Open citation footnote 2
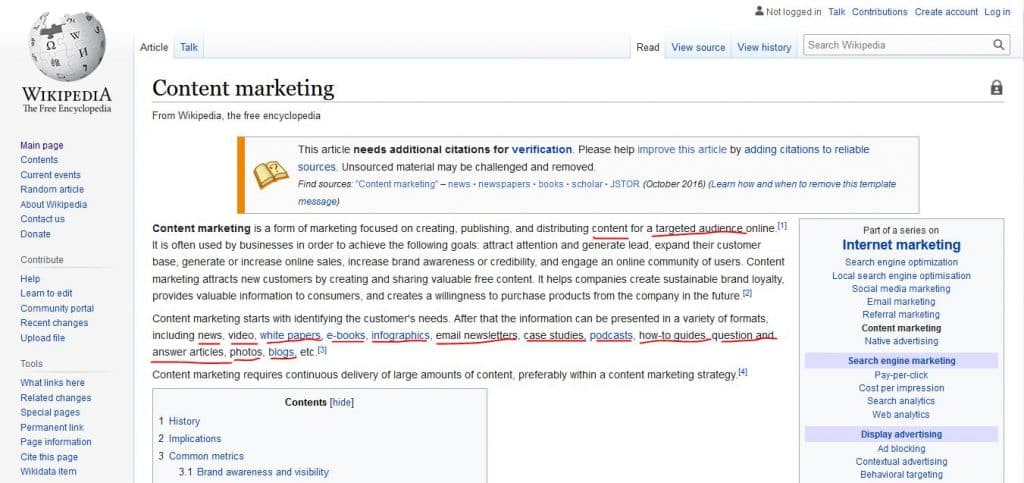Screen dimensions: 1024x483 [747, 294]
